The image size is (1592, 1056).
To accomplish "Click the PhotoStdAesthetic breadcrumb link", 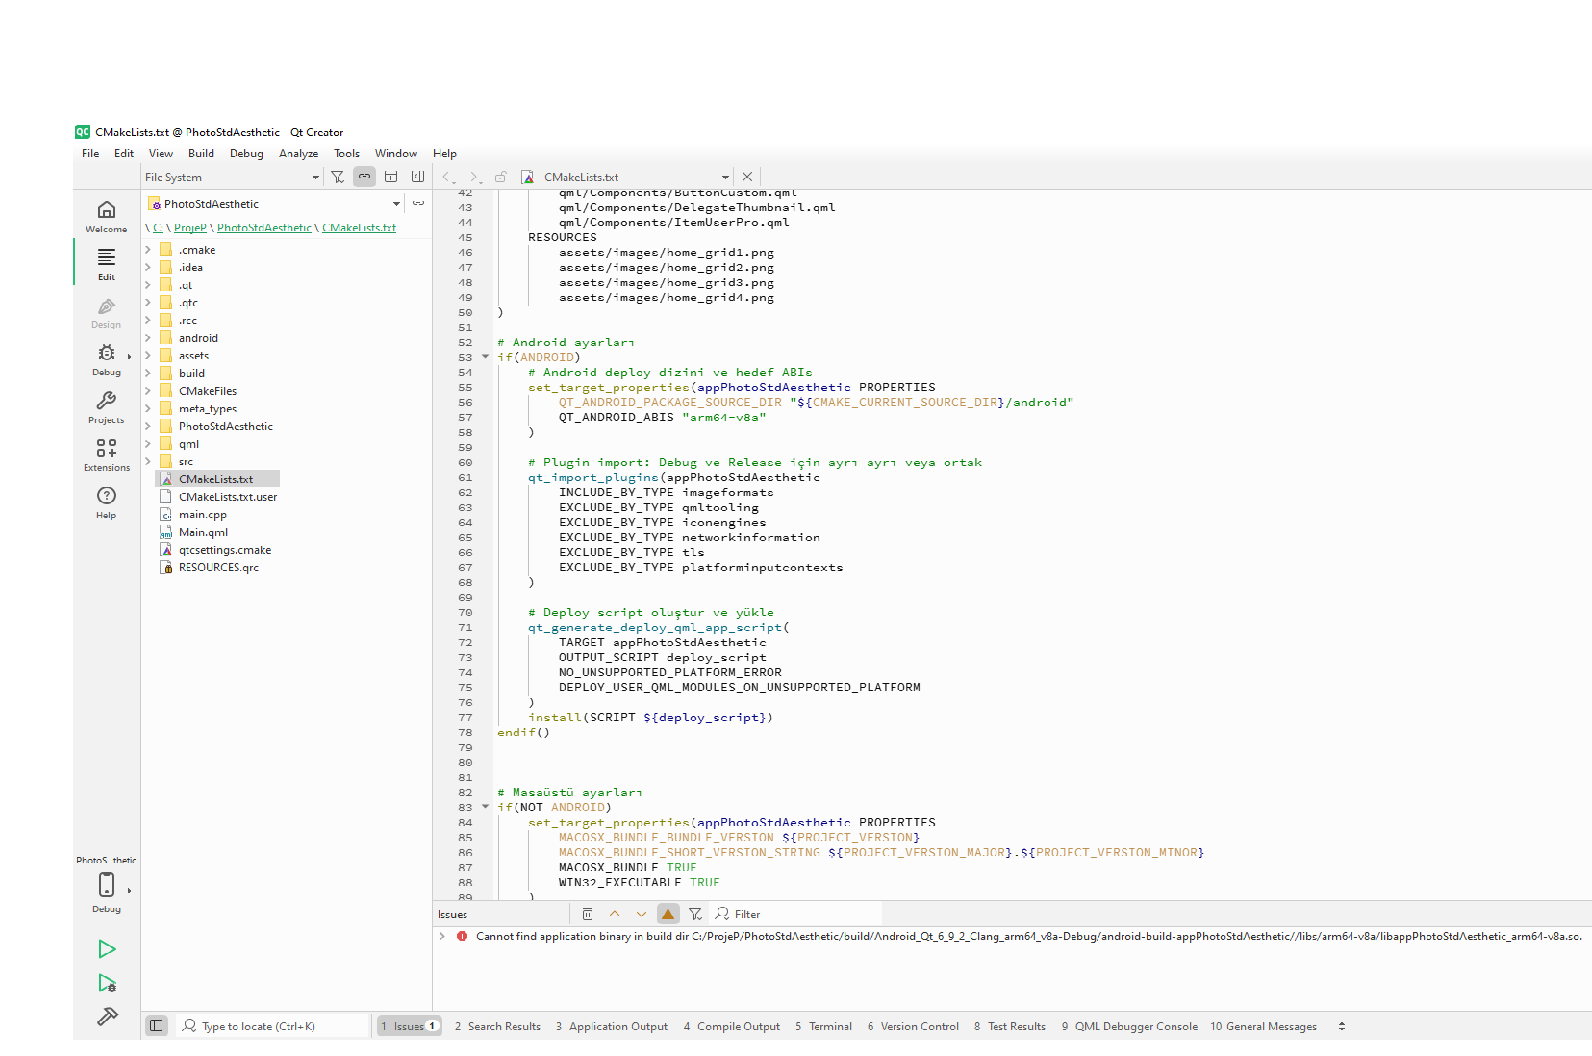I will [264, 228].
